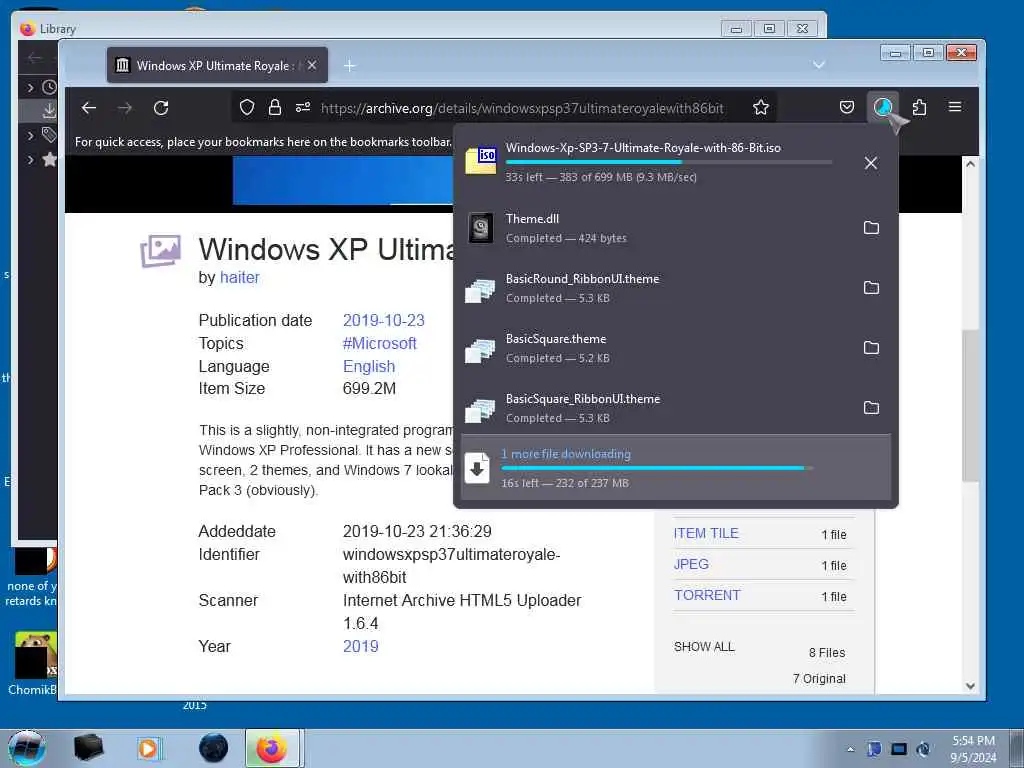Click the archive.org URL address field
Image resolution: width=1024 pixels, height=768 pixels.
pyautogui.click(x=522, y=108)
